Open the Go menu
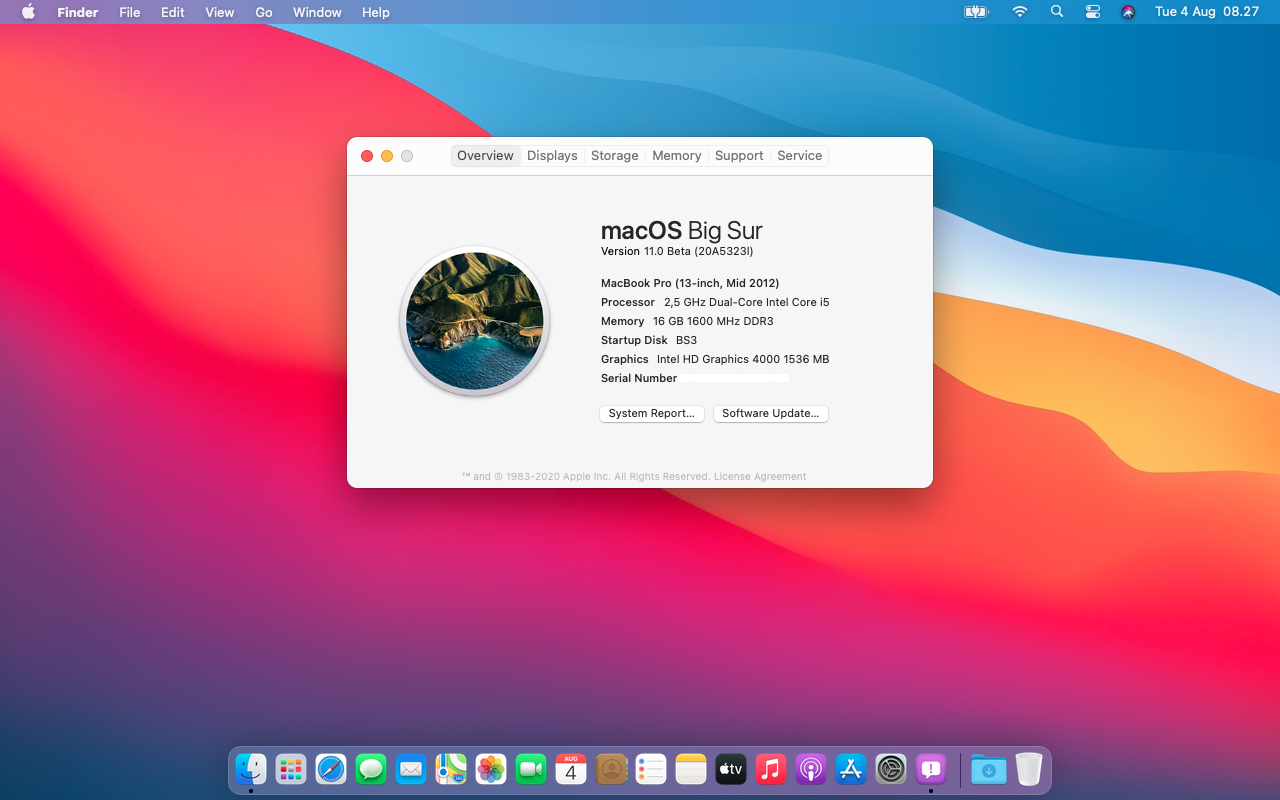 [x=264, y=12]
